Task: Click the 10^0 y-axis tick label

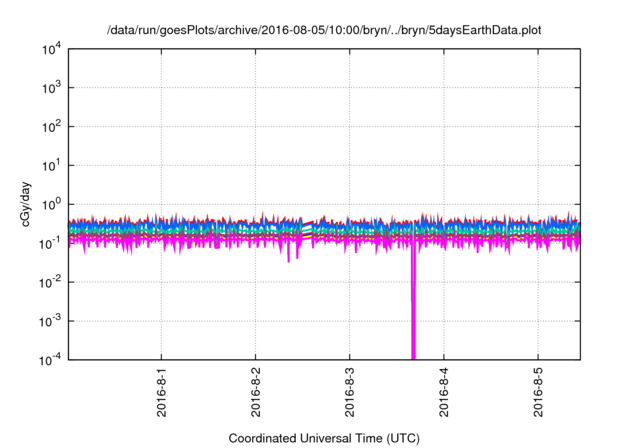Action: tap(52, 205)
